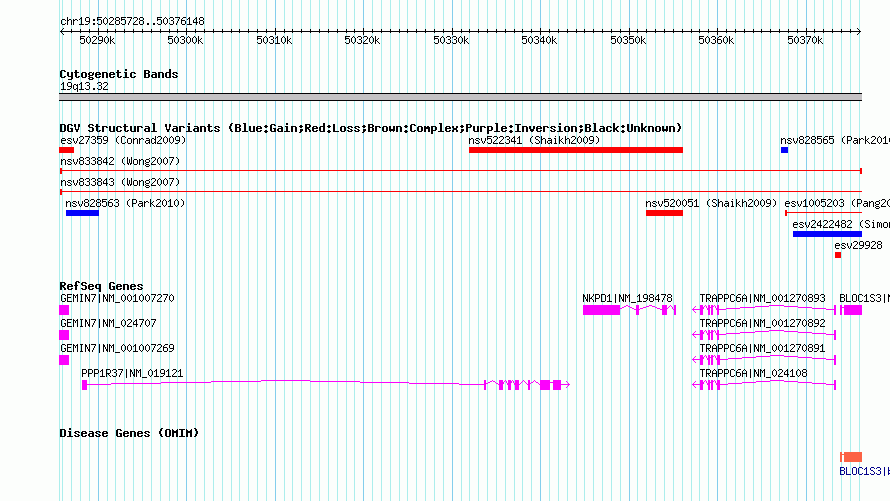Open GEMIN7|NM_024707 gene block
The image size is (890, 501).
tap(64, 335)
